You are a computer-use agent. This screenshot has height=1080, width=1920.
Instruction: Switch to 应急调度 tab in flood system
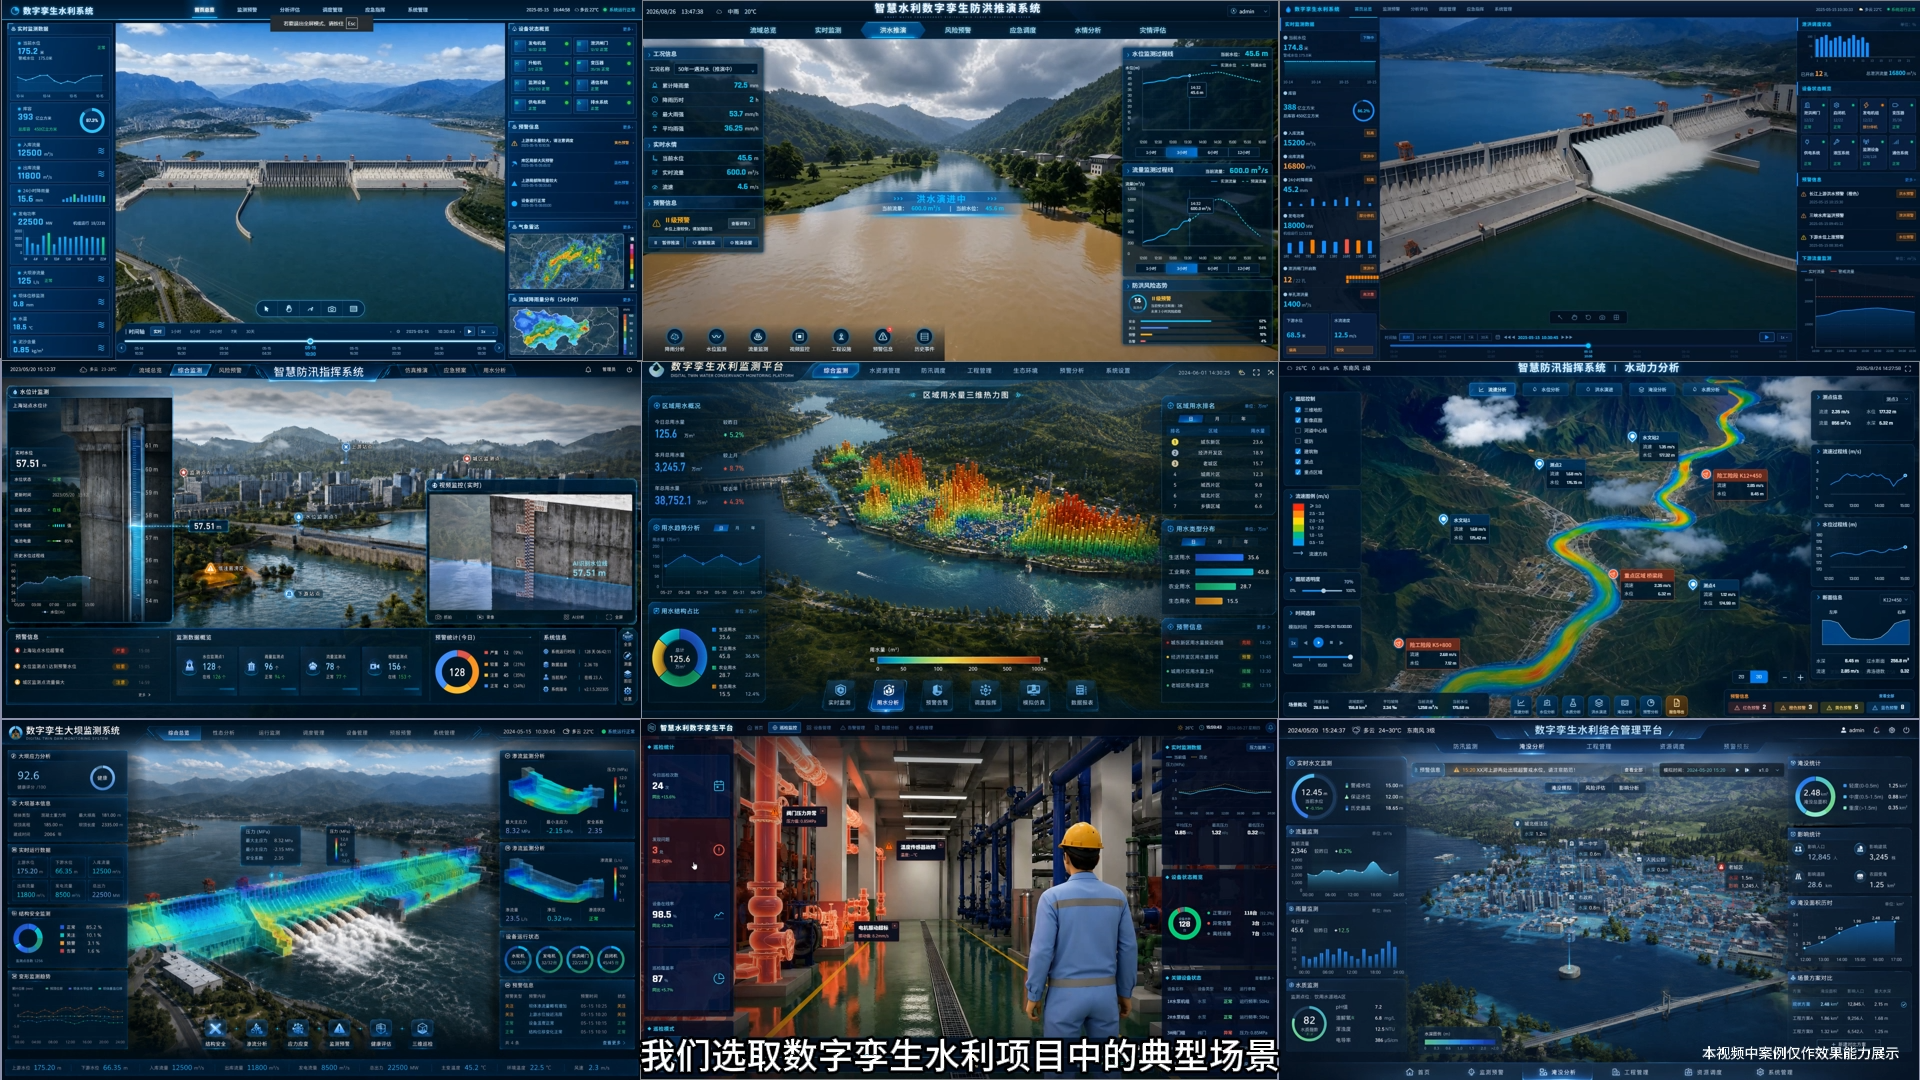pos(1023,30)
